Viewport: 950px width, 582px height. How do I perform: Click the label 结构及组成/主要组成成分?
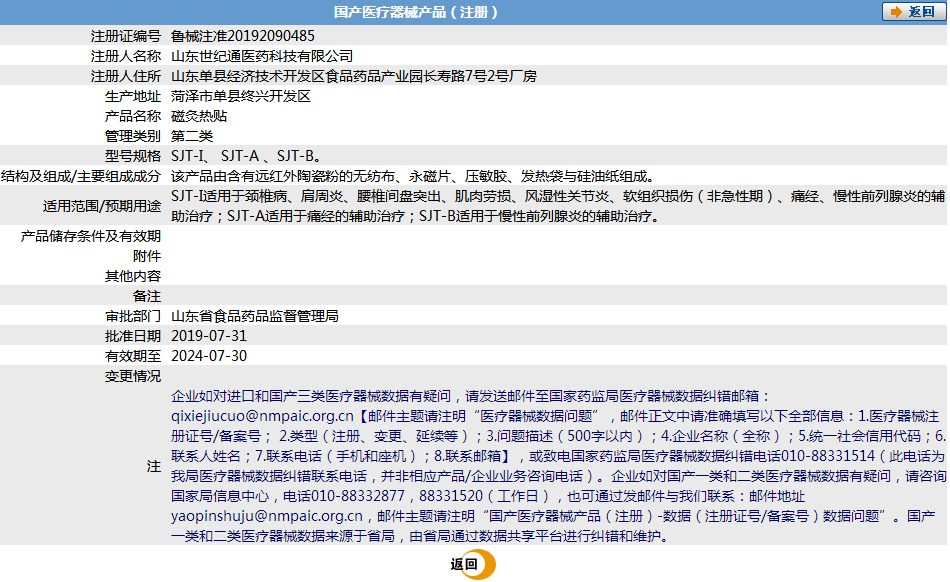(81, 176)
